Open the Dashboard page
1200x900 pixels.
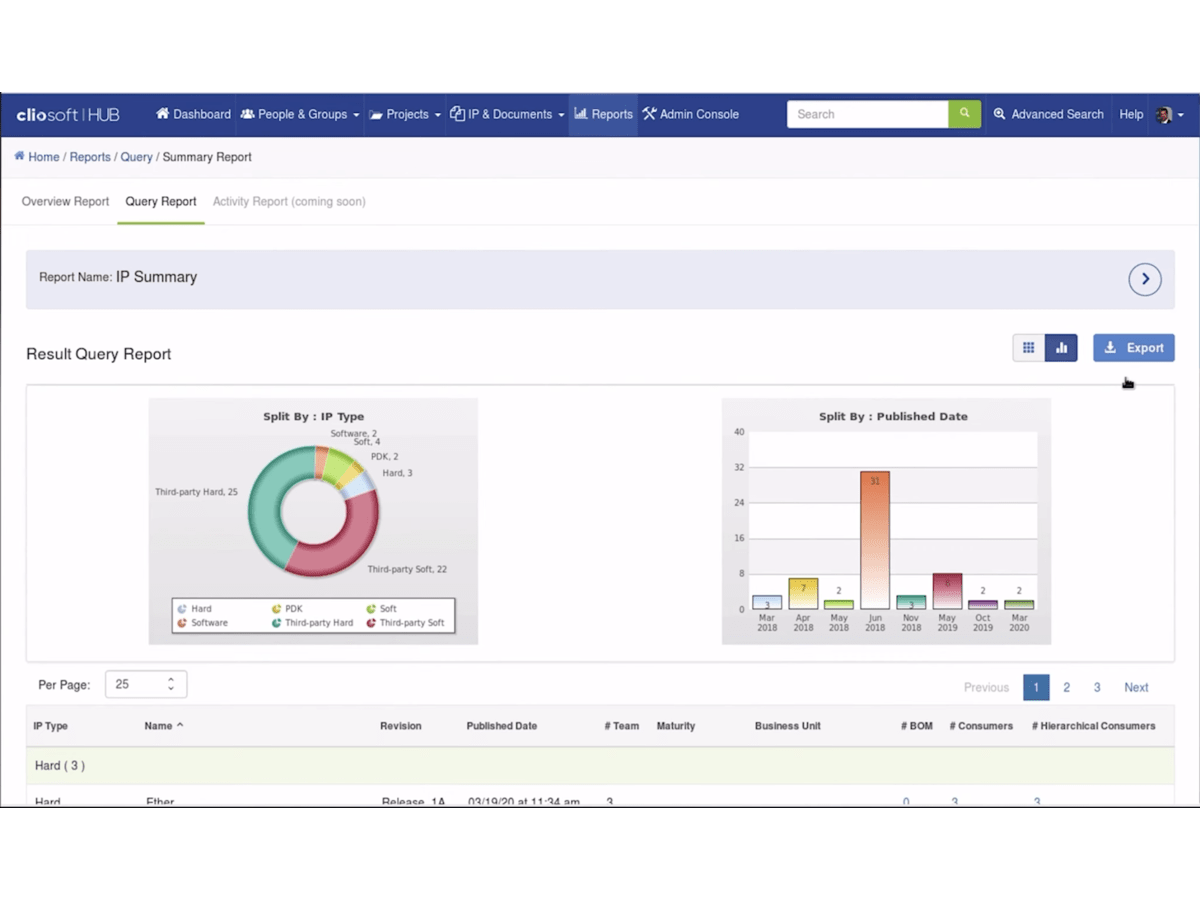[x=193, y=115]
